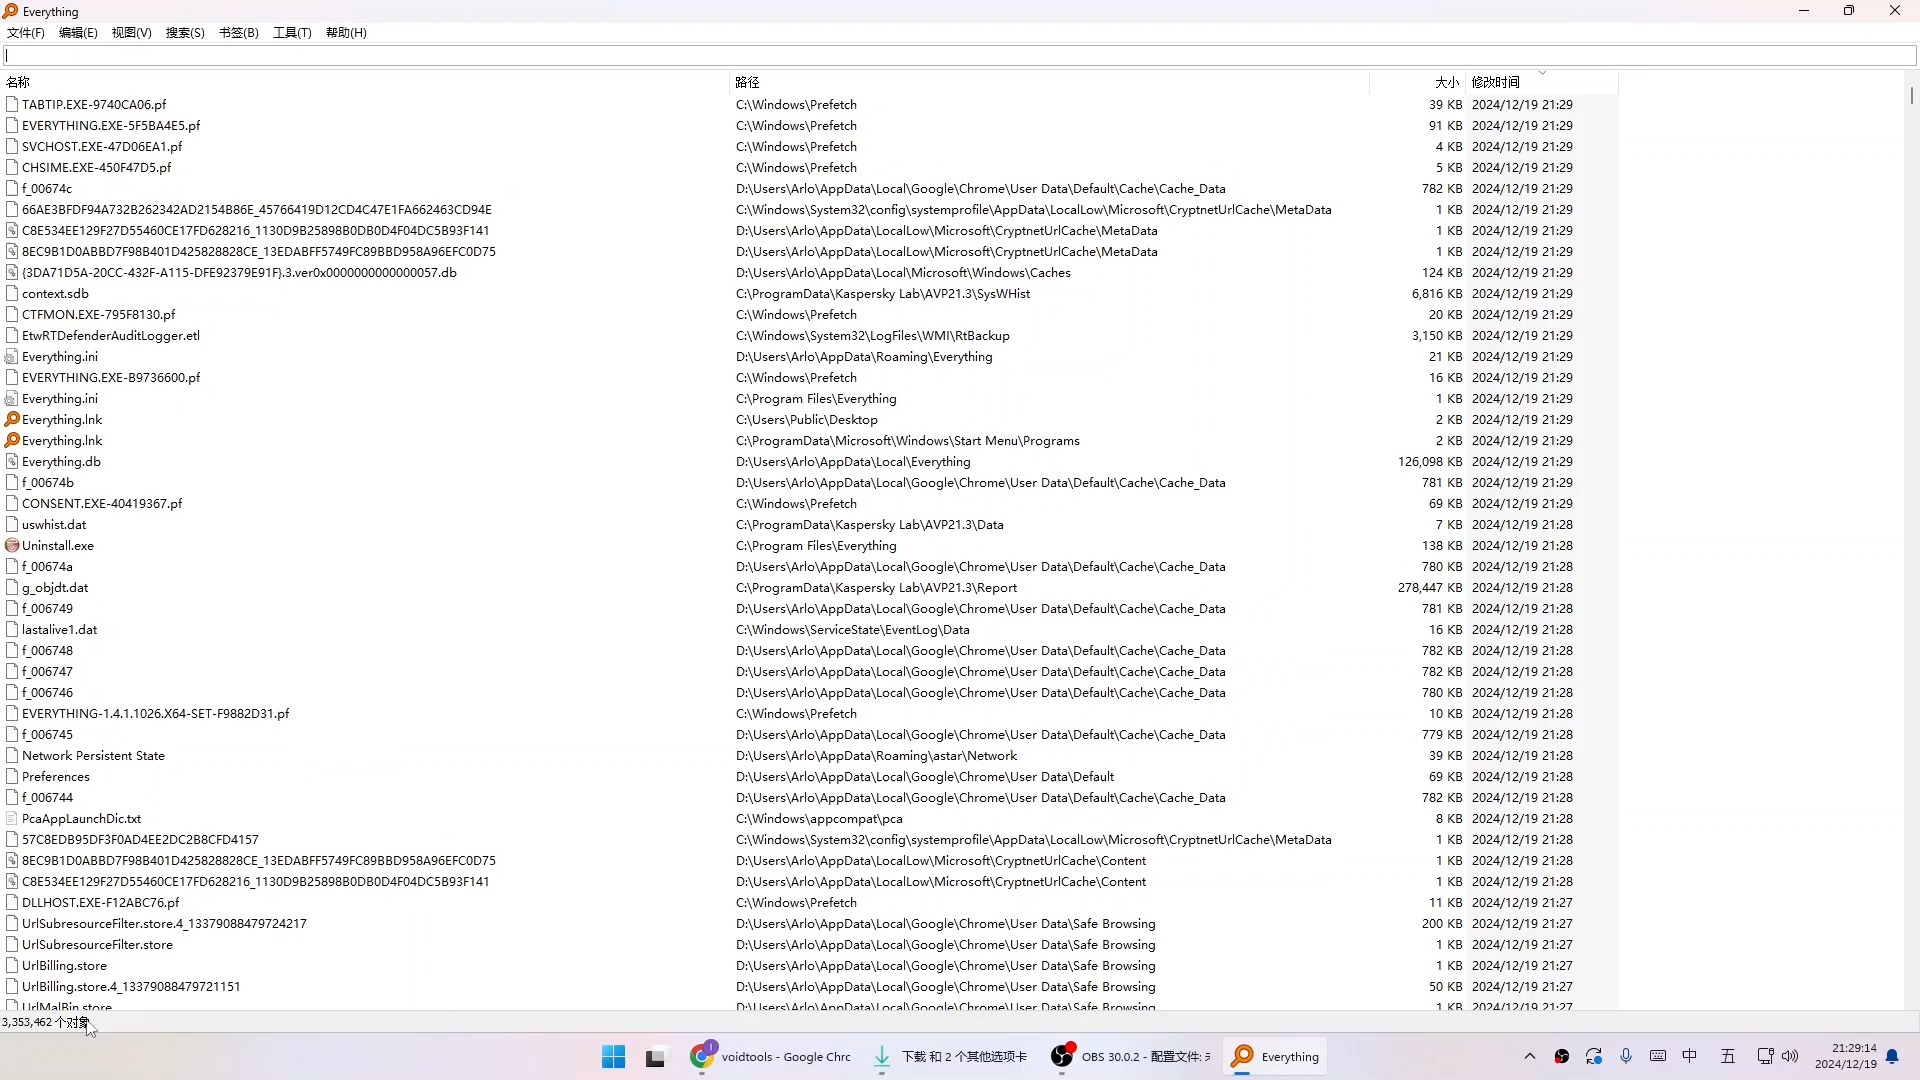The height and width of the screenshot is (1080, 1920).
Task: Open the Chrome voidtools taskbar window
Action: [771, 1057]
